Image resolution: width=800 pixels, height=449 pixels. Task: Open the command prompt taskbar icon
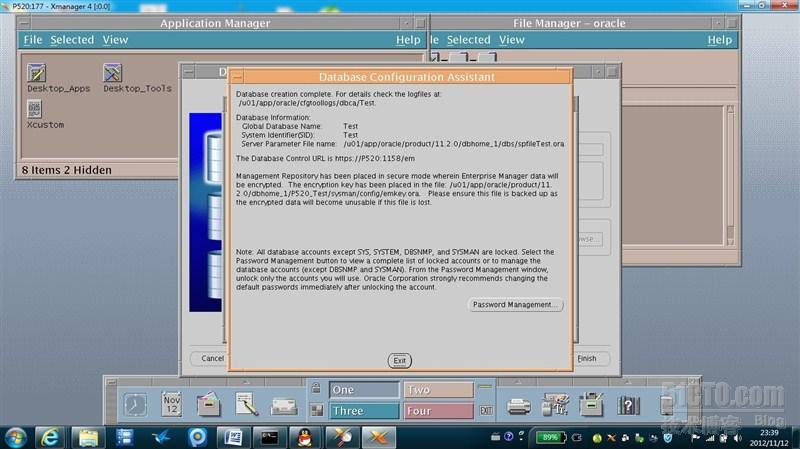[x=269, y=438]
